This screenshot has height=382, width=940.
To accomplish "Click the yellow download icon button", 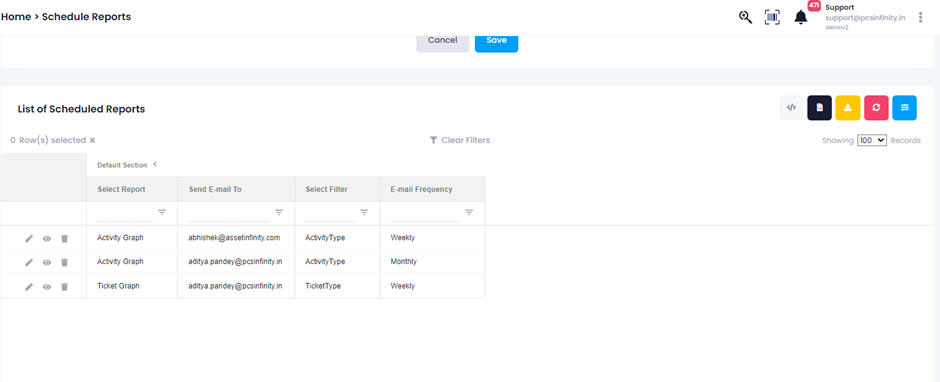I will coord(848,108).
